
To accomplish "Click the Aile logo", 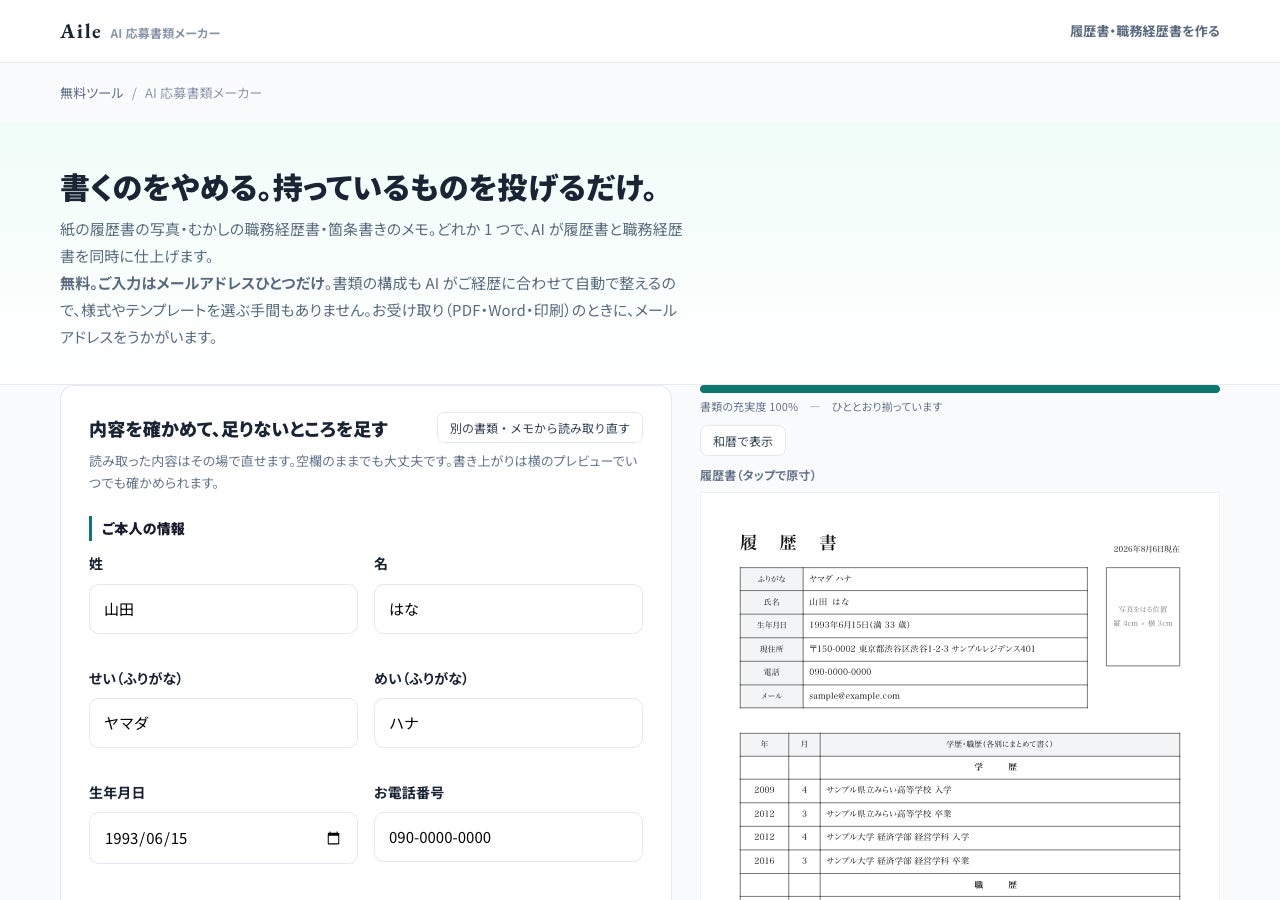I will click(x=80, y=31).
